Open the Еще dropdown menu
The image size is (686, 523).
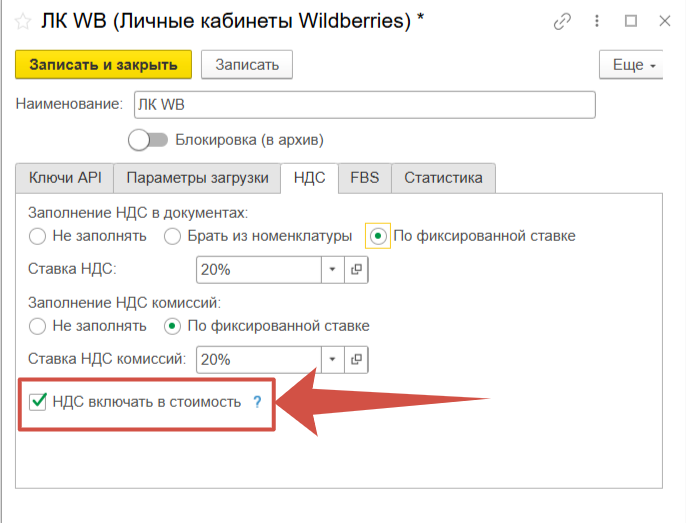(632, 65)
